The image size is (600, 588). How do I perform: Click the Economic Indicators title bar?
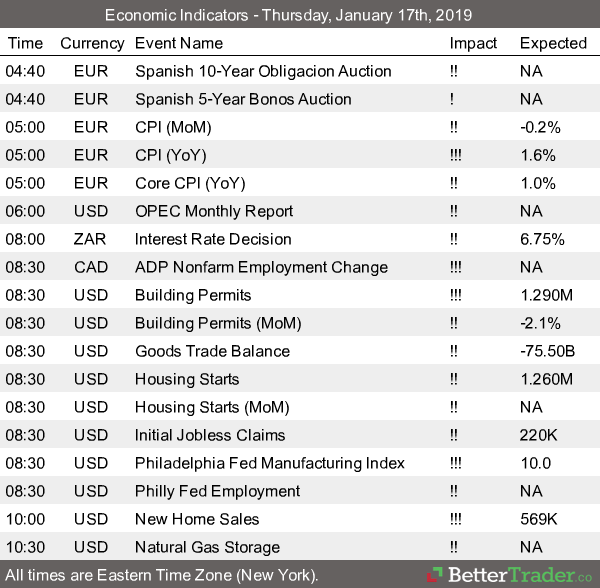coord(300,15)
